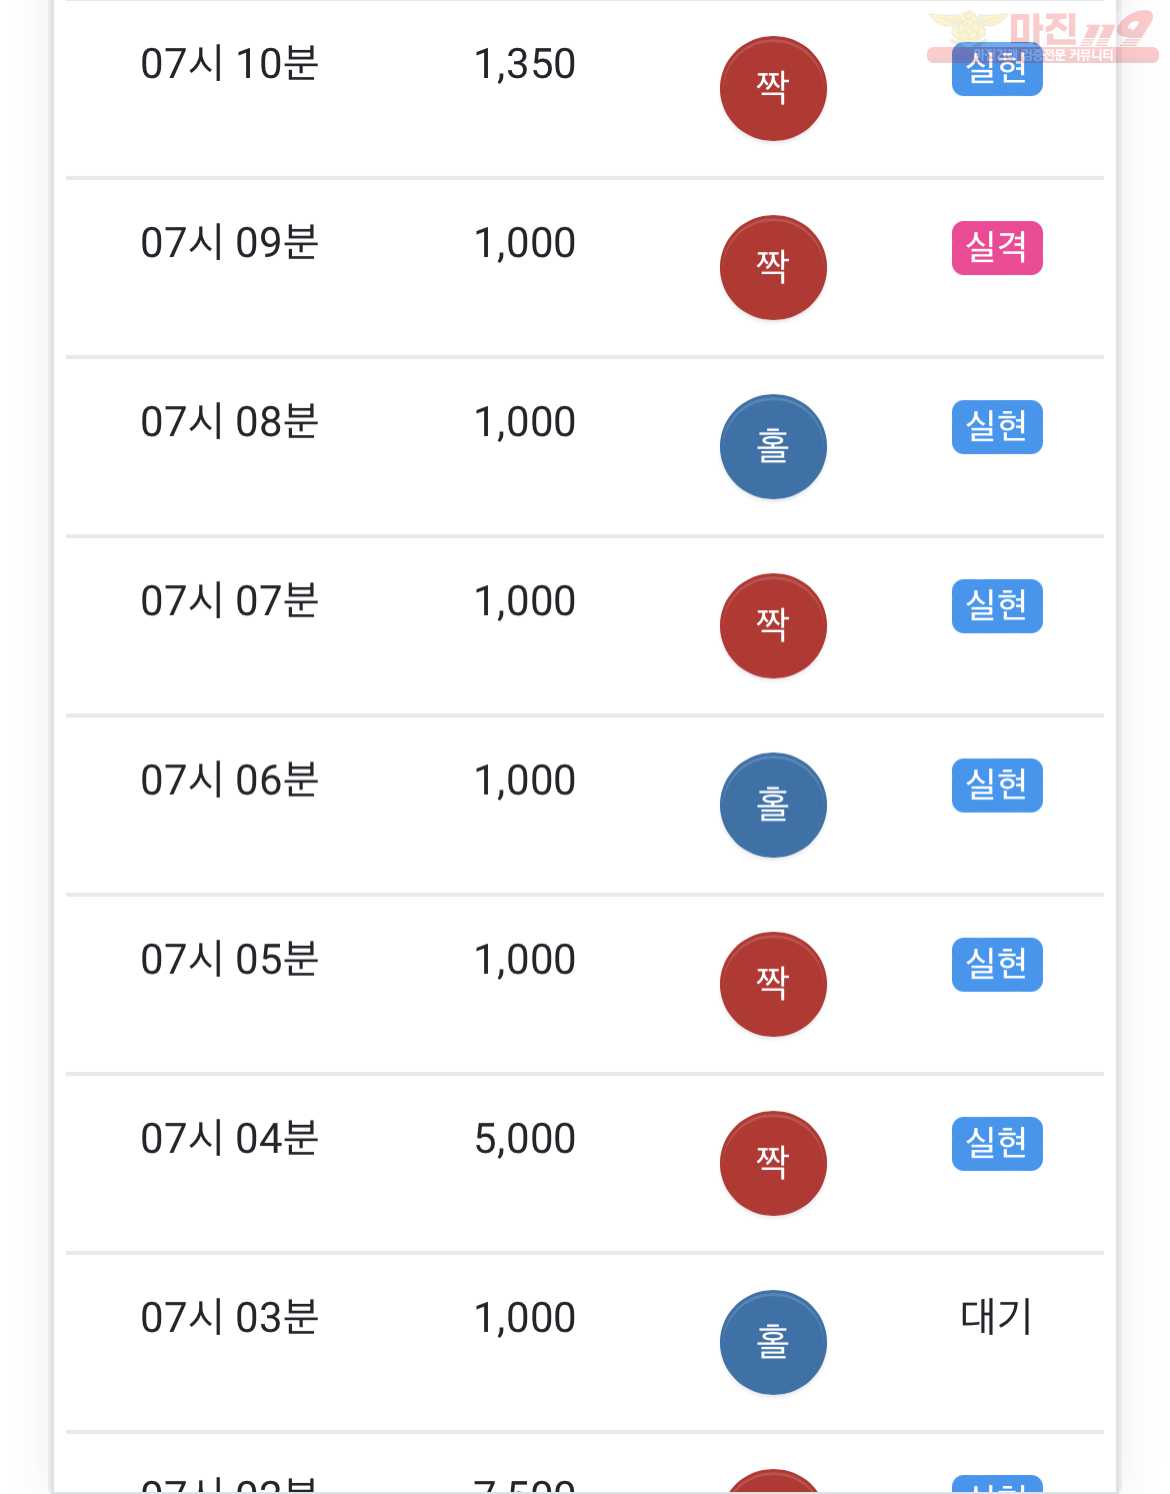Click the 1,350 amount in 07시 10분 row
1170x1494 pixels.
click(525, 64)
